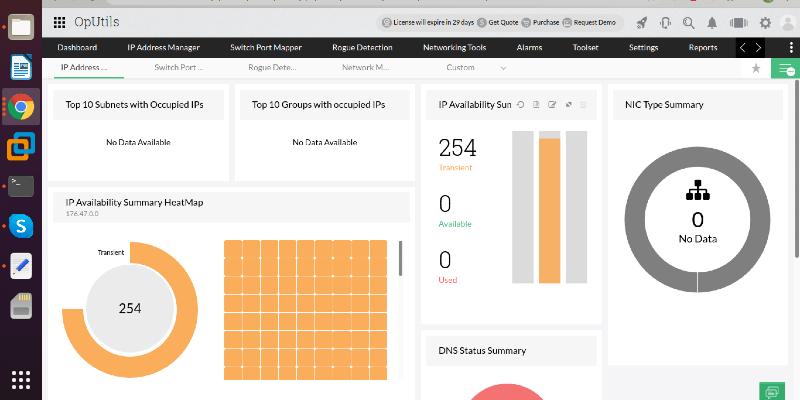The image size is (800, 400).
Task: Open the three-dot vertical menu
Action: point(791,48)
